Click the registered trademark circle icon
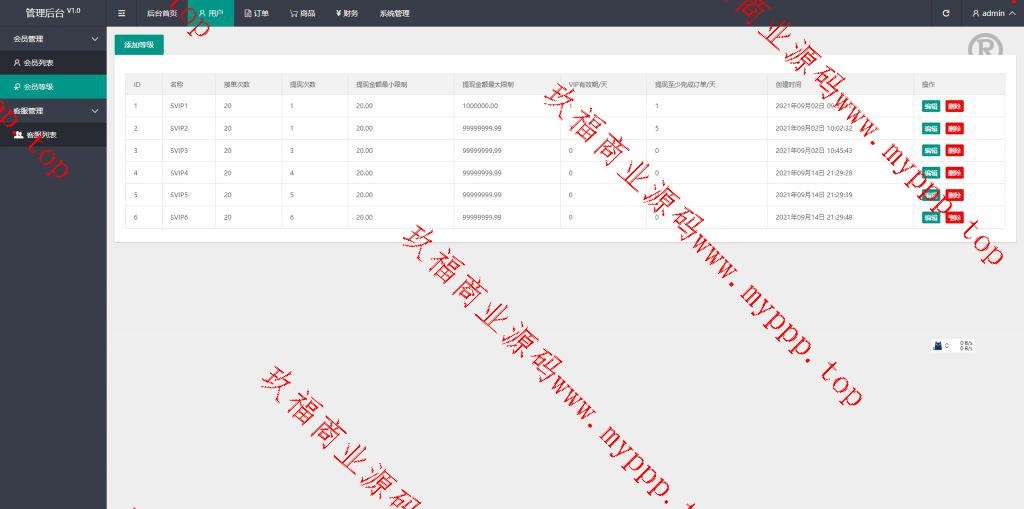 click(x=984, y=48)
